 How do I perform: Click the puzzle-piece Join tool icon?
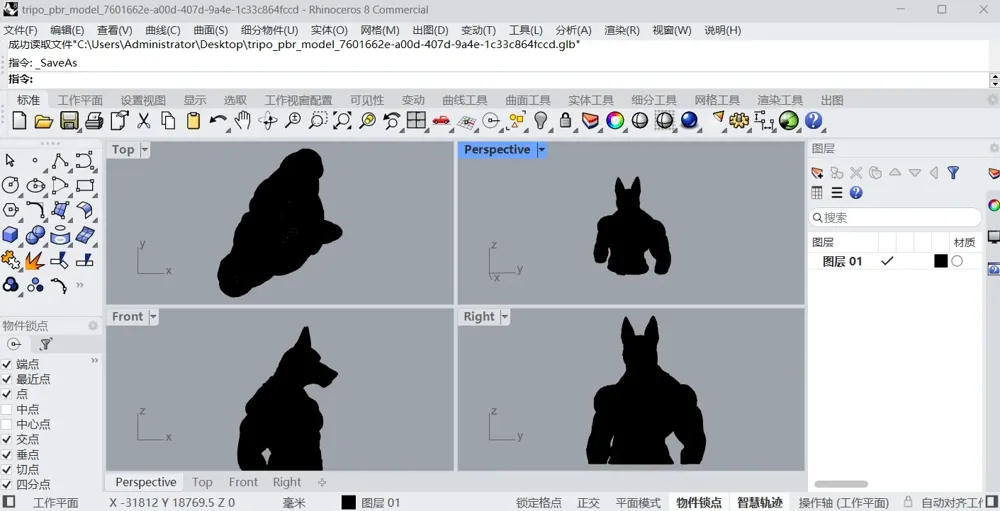(10, 260)
